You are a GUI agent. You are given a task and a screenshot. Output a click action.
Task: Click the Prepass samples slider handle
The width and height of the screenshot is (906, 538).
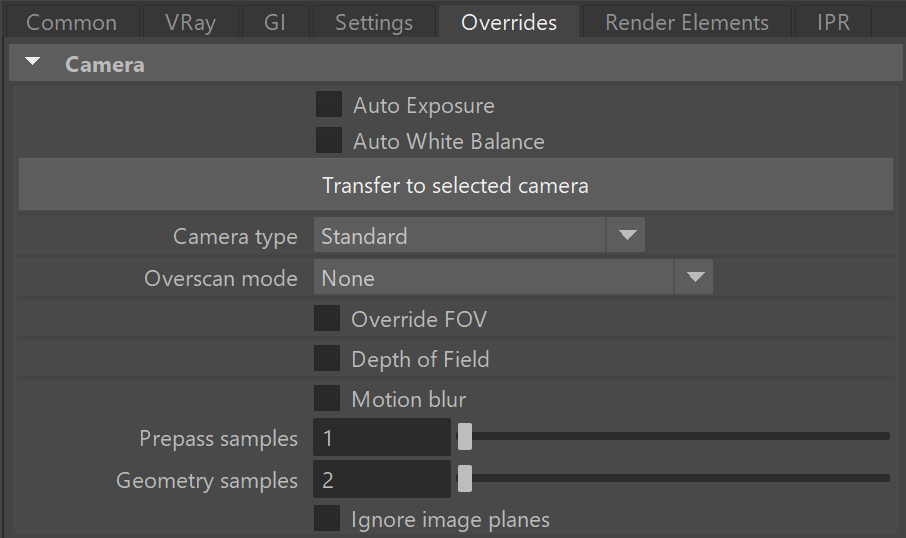coord(465,436)
